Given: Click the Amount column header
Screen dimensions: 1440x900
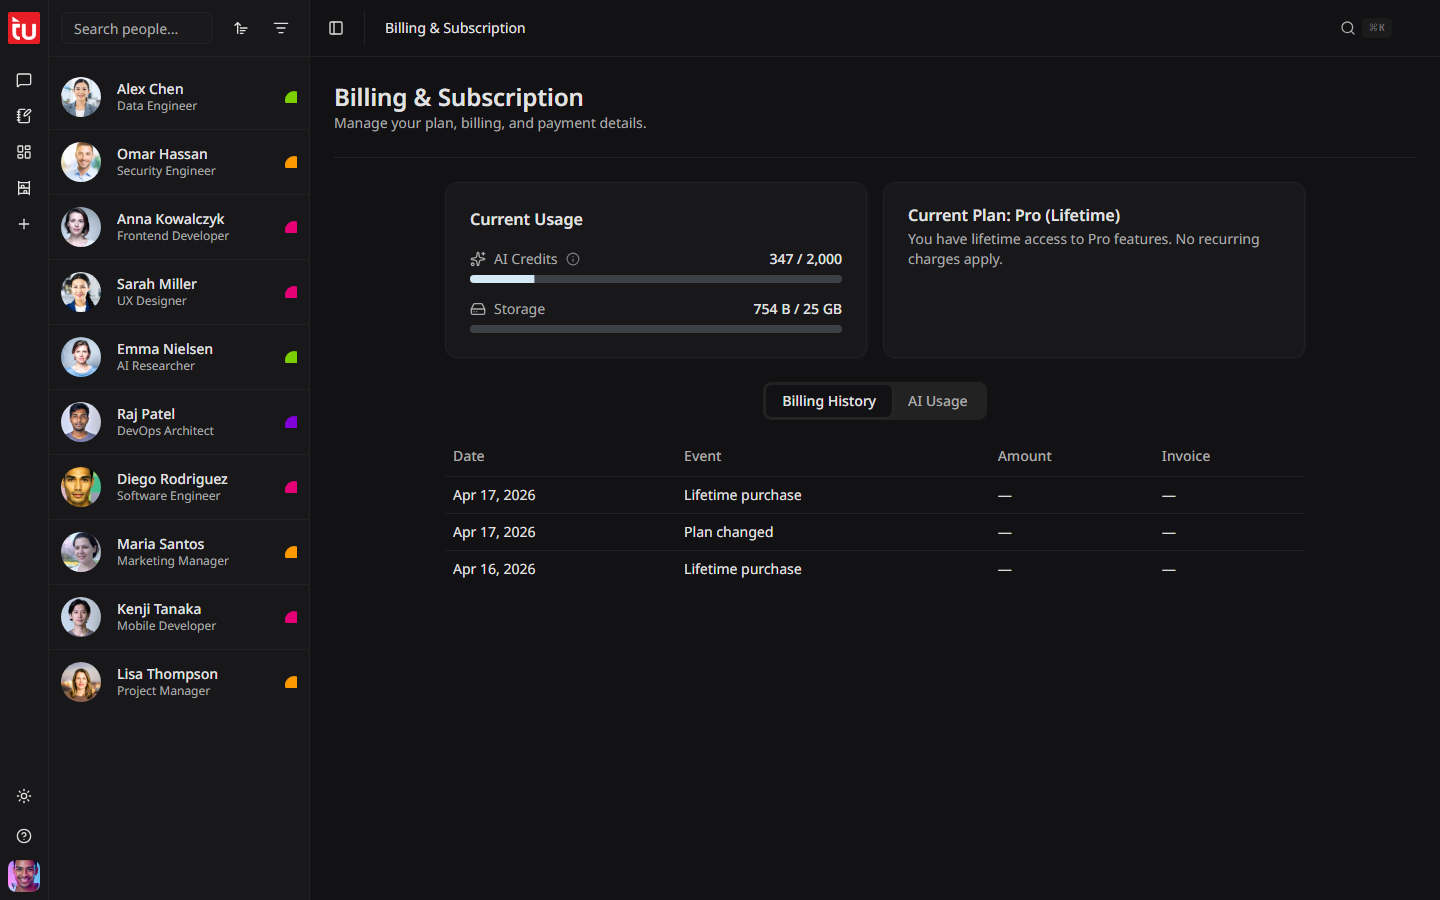Looking at the screenshot, I should 1024,456.
